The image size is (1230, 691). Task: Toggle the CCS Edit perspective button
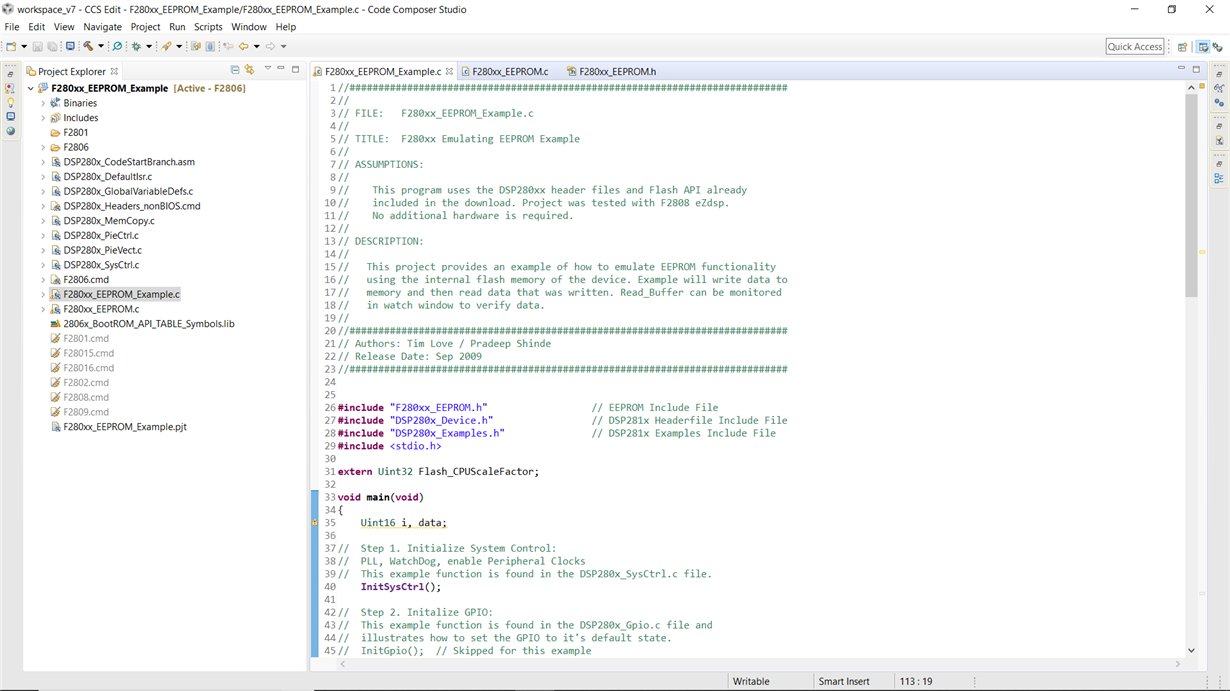coord(1203,47)
